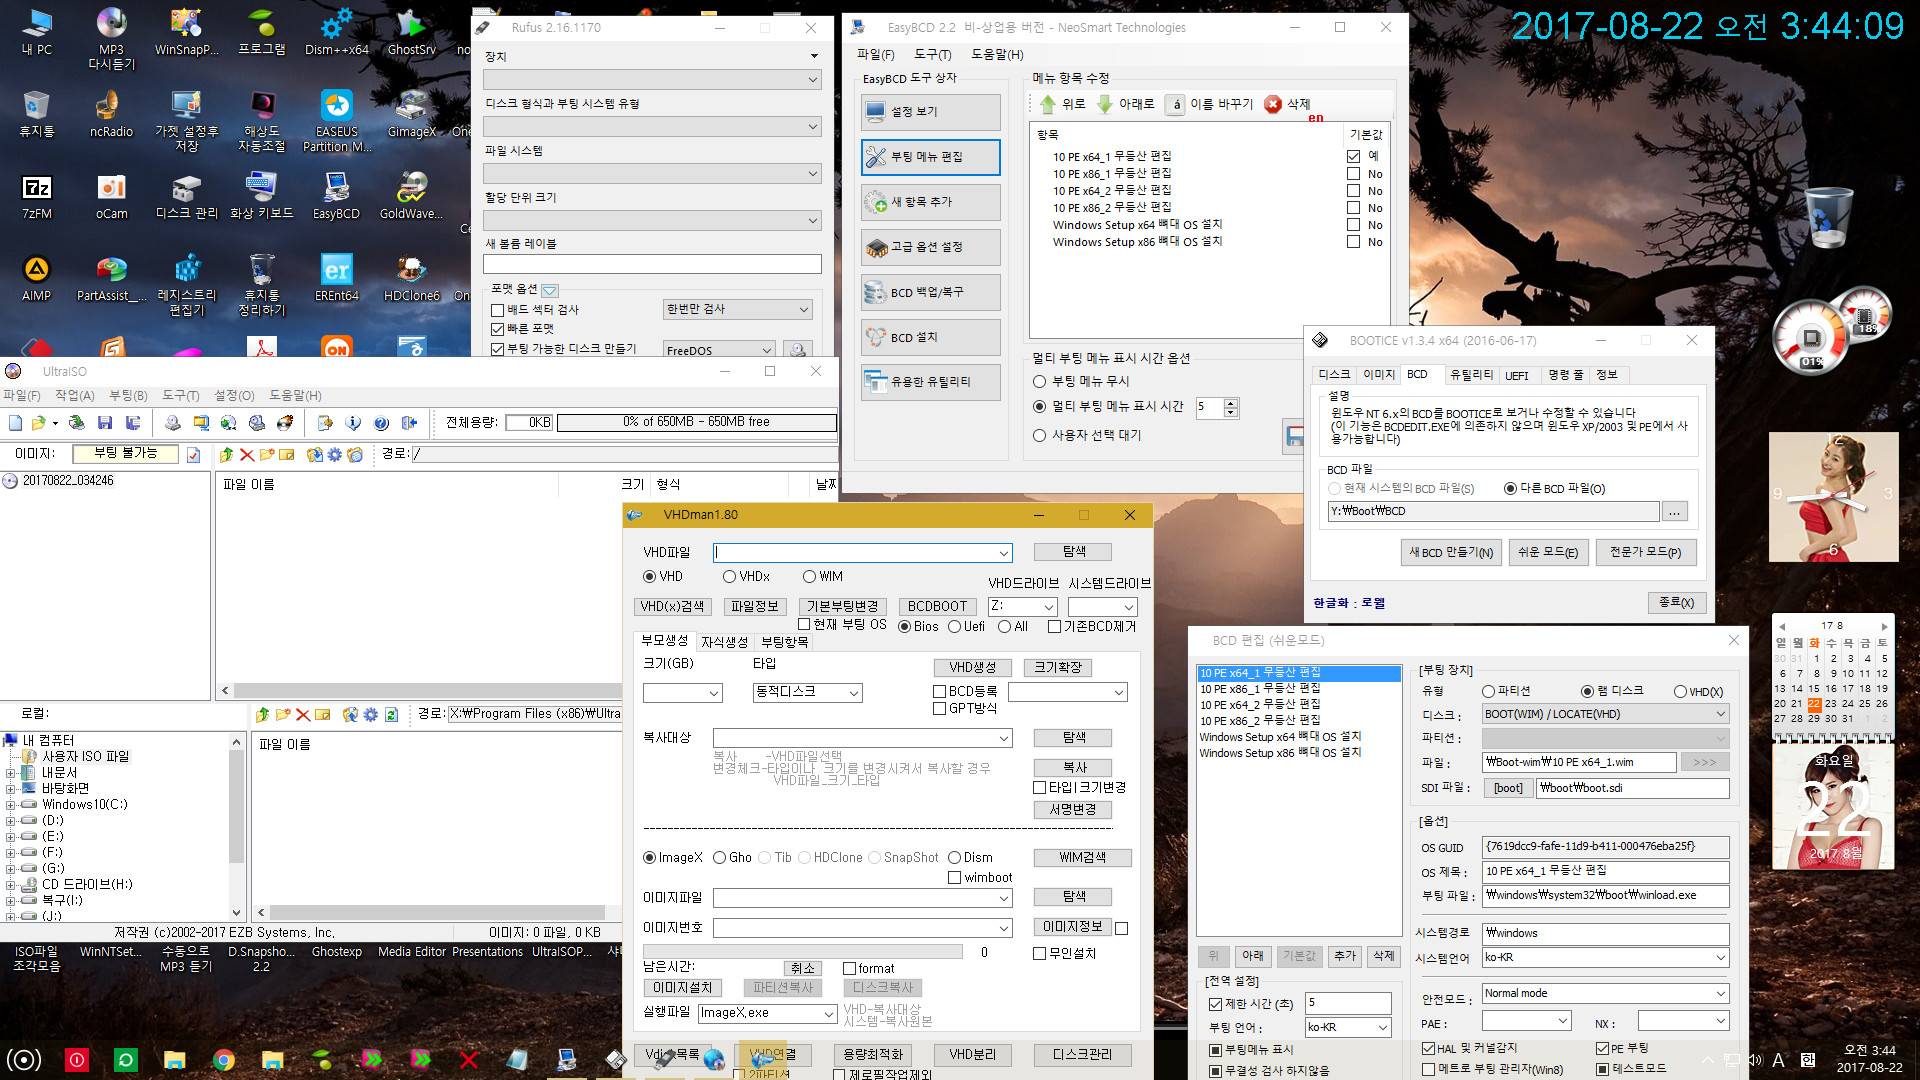
Task: Open BCD 설치 in EasyBCD sidebar
Action: 930,337
